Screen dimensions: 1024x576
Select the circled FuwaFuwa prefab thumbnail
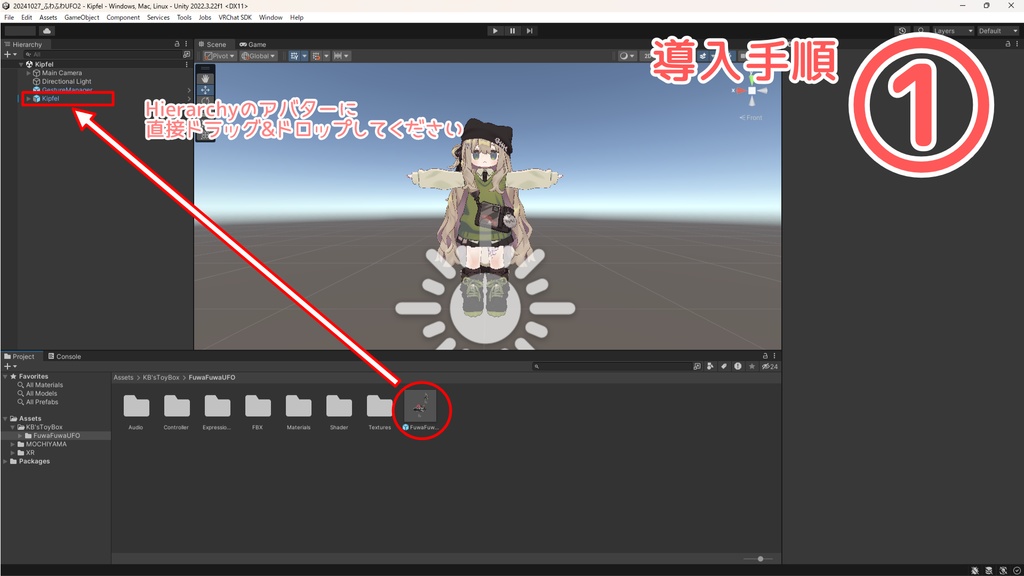click(422, 404)
